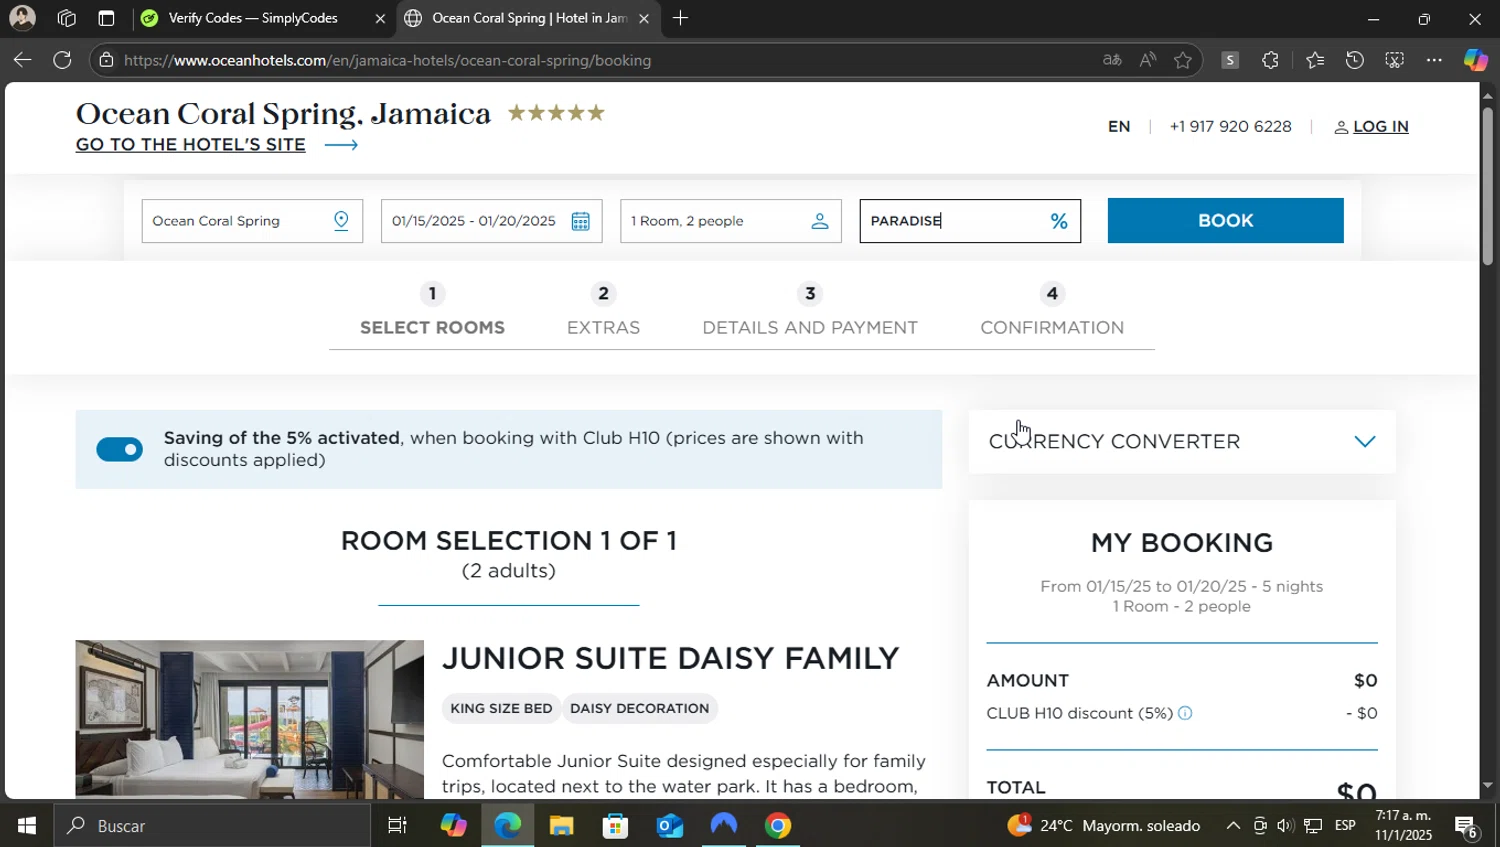The height and width of the screenshot is (847, 1500).
Task: Click the translate icon in address bar
Action: point(1112,60)
